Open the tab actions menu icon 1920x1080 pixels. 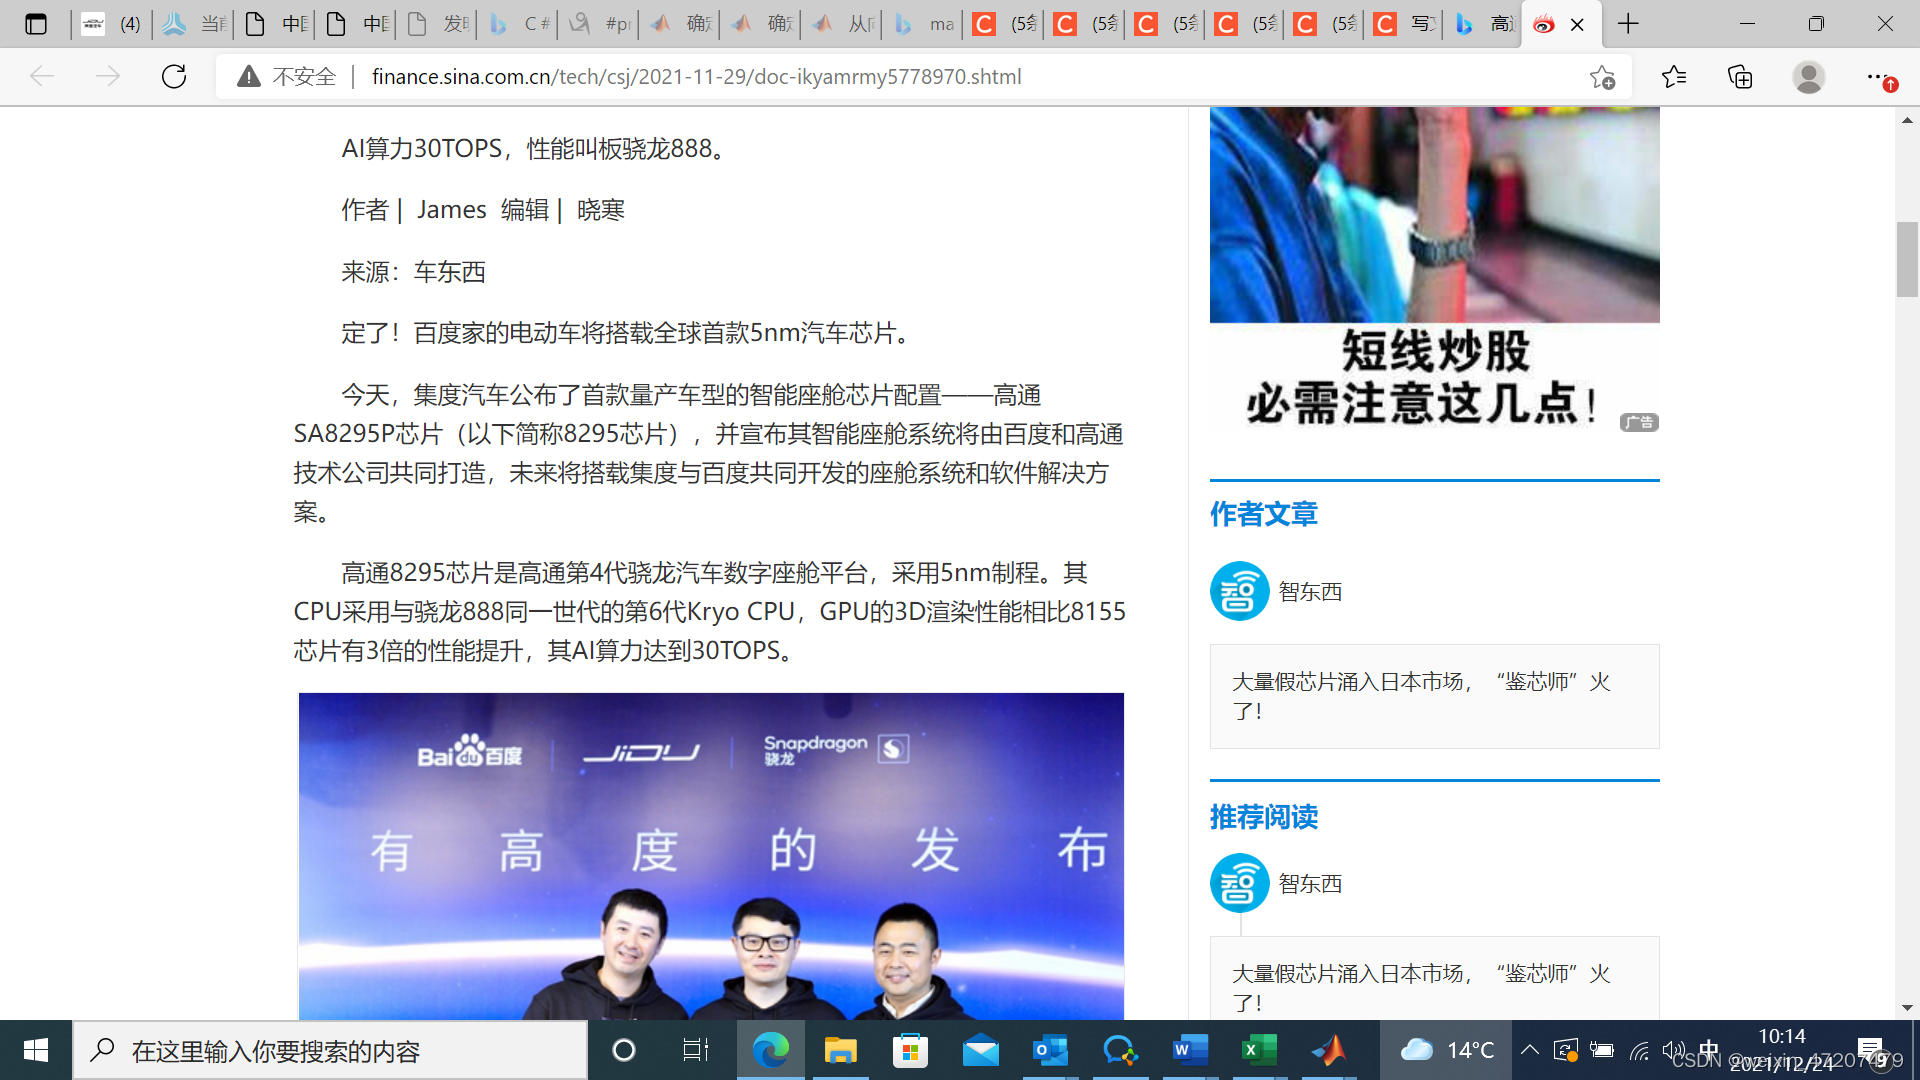(36, 24)
